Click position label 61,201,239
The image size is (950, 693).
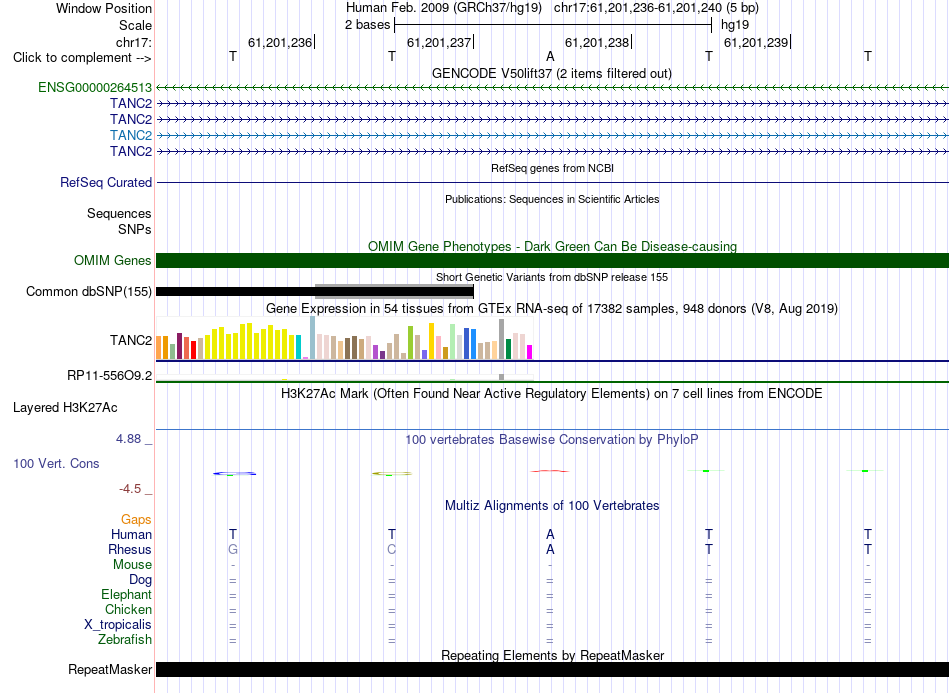click(756, 42)
